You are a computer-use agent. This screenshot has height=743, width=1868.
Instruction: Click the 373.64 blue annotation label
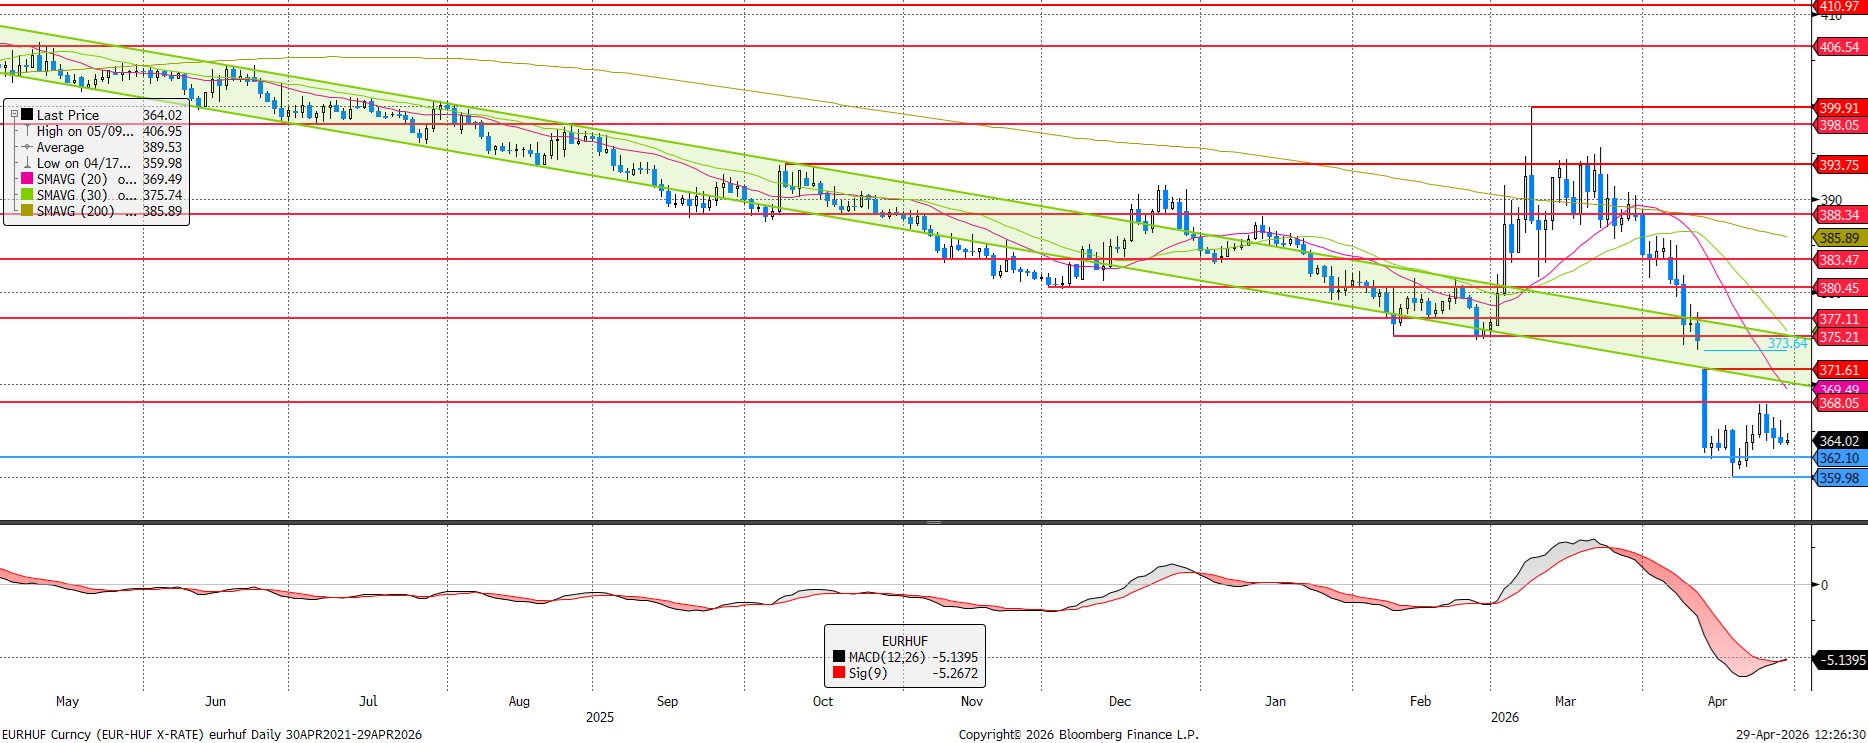1787,343
